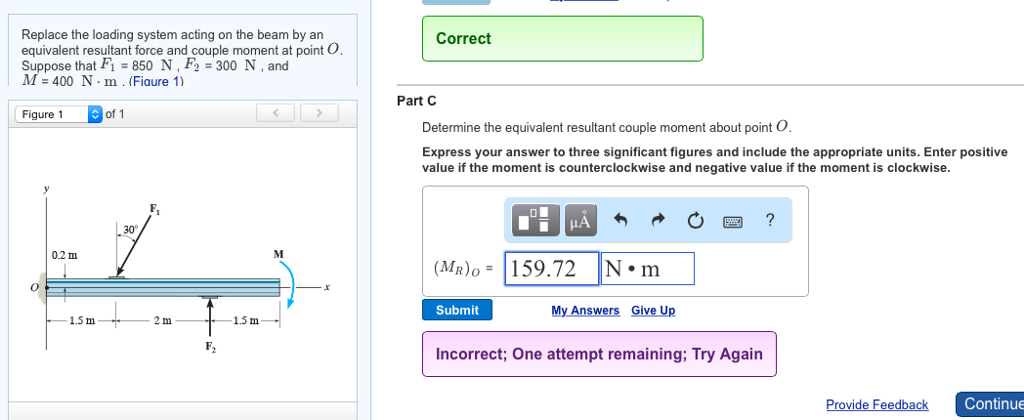Open answer help question mark
The height and width of the screenshot is (420, 1024).
tap(769, 220)
